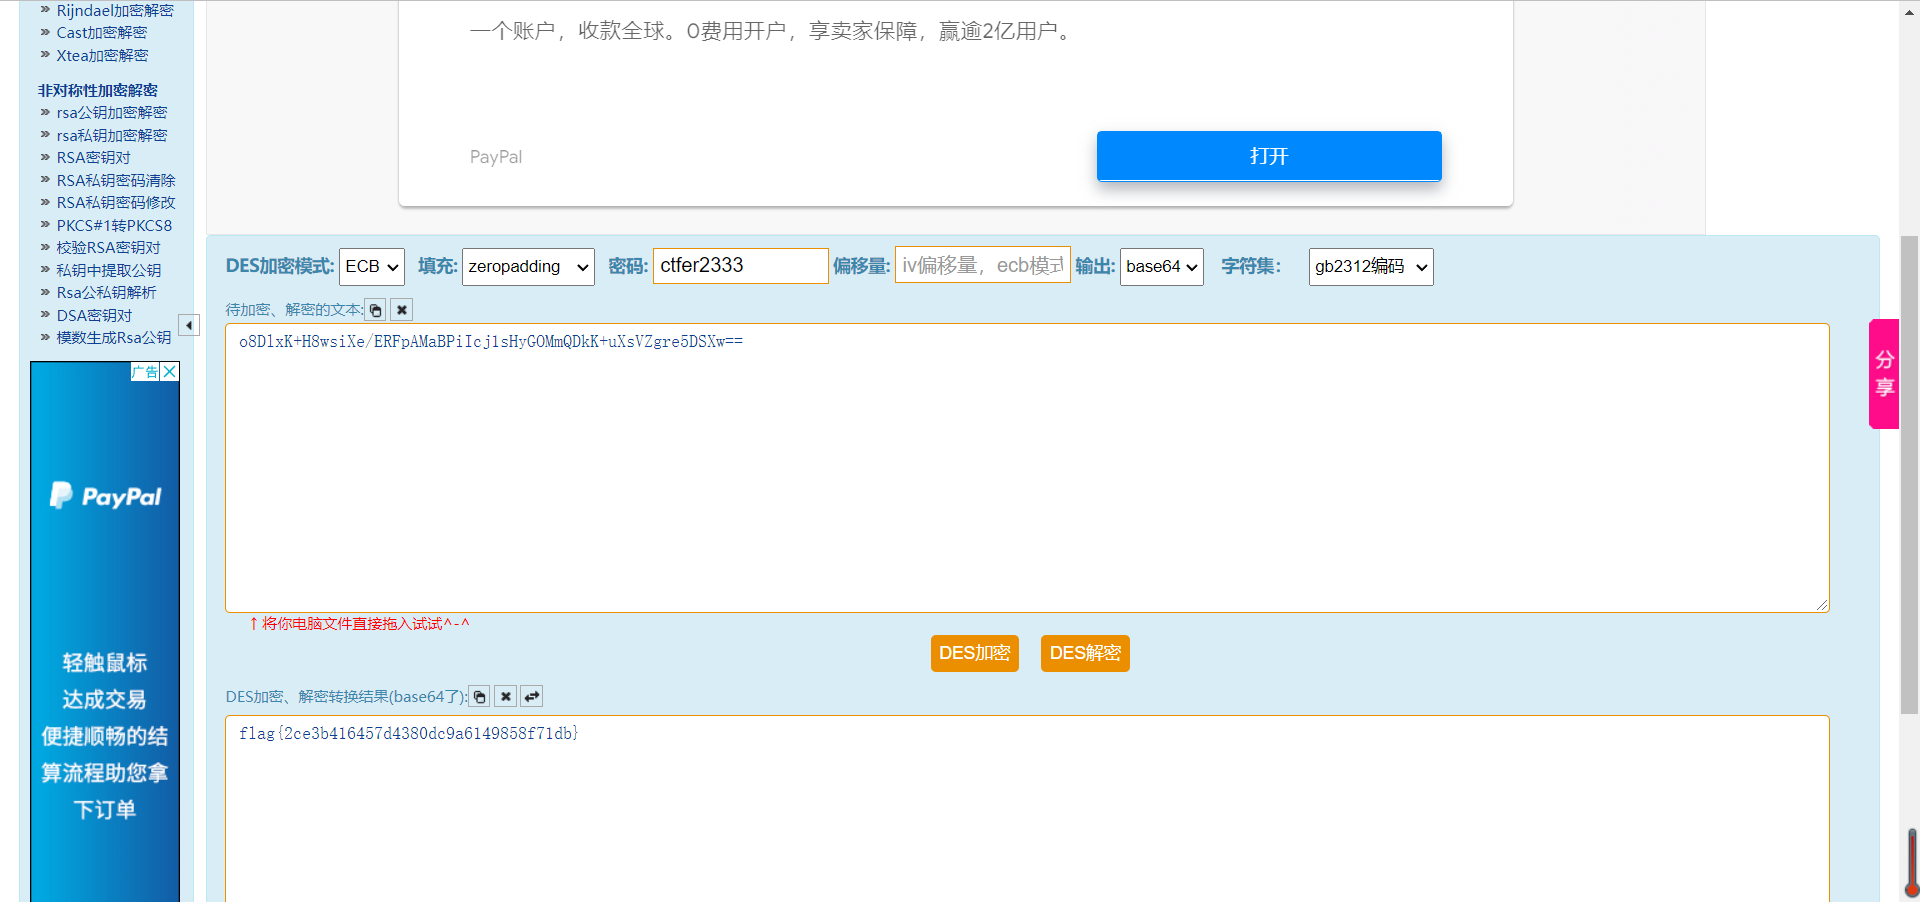Viewport: 1920px width, 902px height.
Task: Click into the decrypted result textarea
Action: point(1027,809)
